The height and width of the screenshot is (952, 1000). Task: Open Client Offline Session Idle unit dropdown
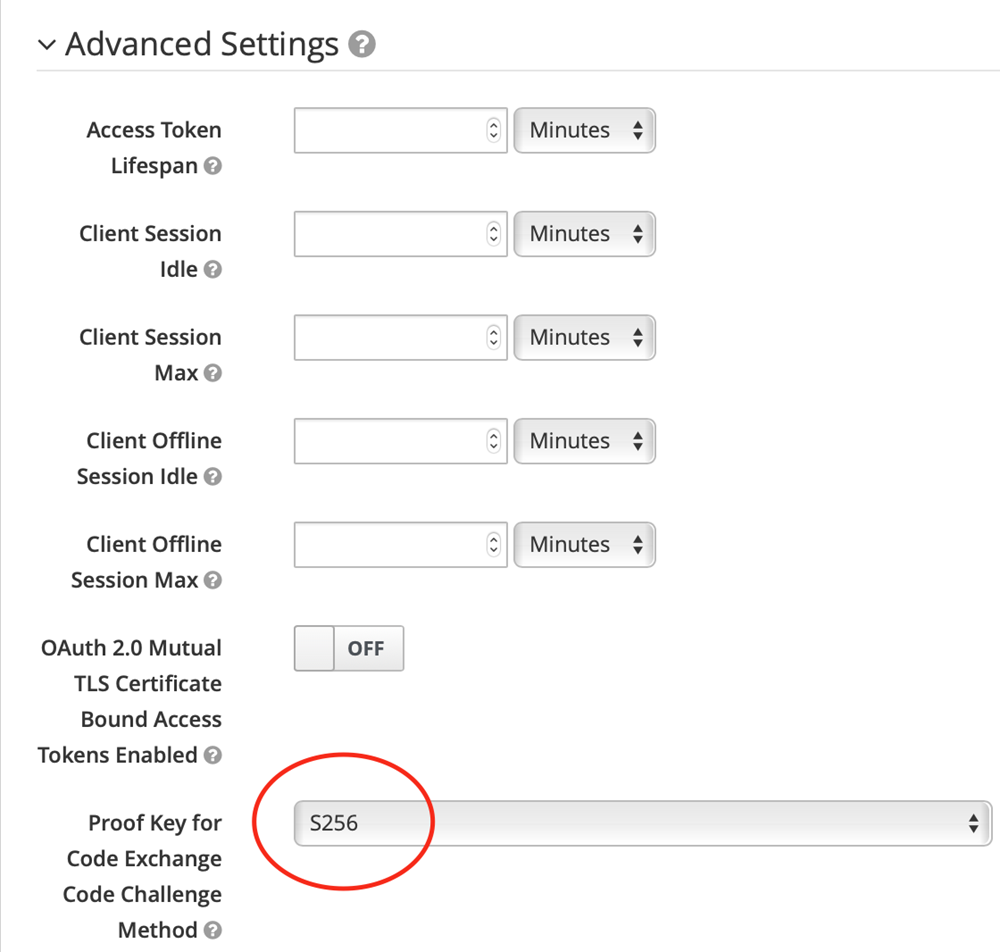pyautogui.click(x=585, y=441)
